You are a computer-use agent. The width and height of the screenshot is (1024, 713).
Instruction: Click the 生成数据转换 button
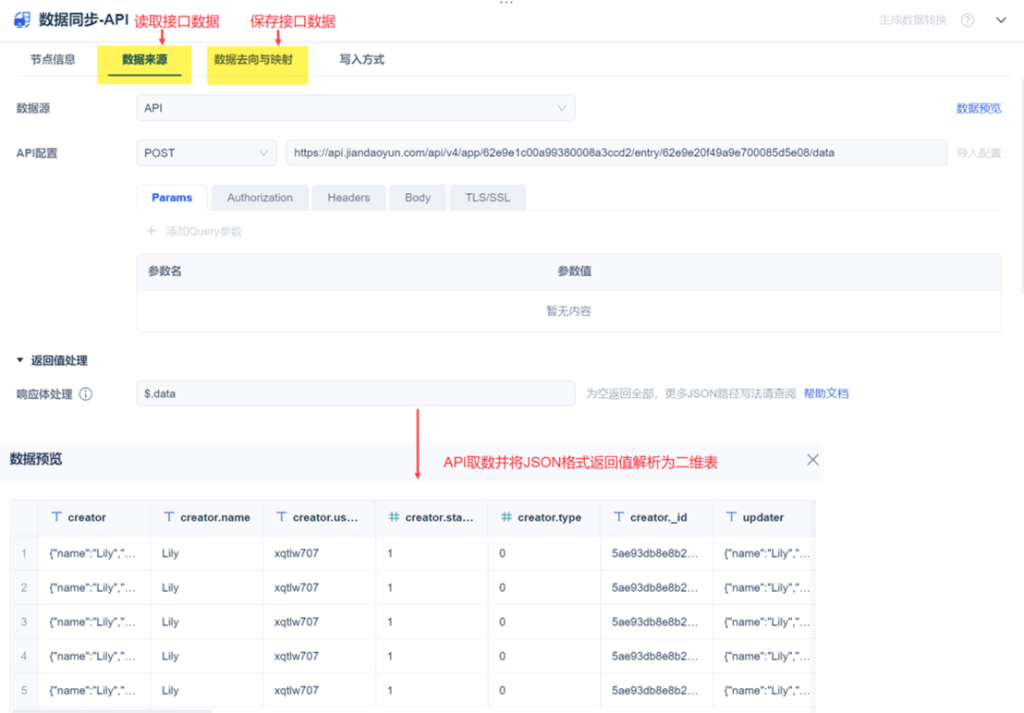[913, 20]
